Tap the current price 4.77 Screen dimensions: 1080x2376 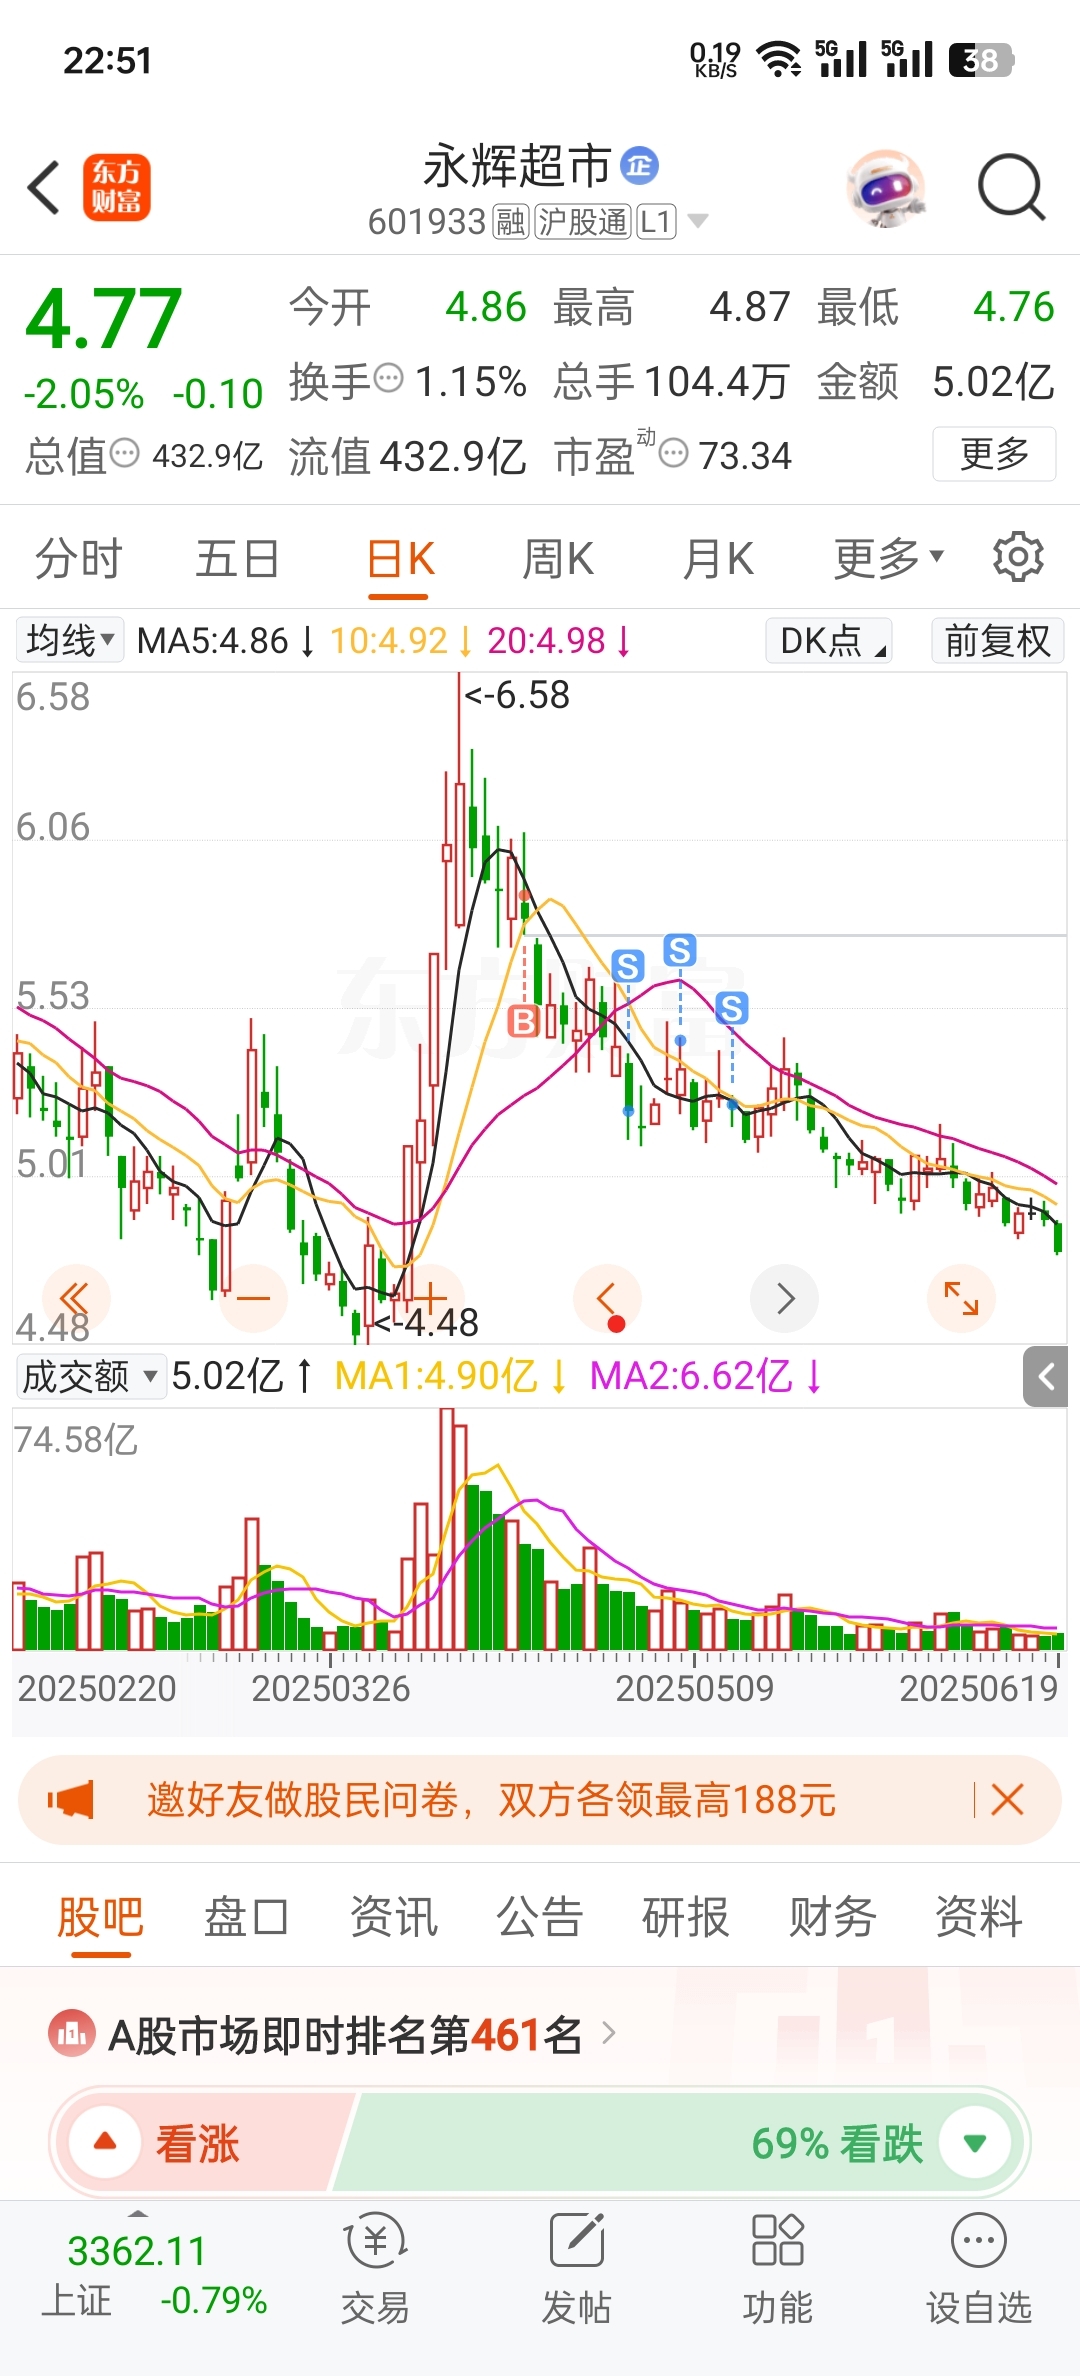(103, 319)
